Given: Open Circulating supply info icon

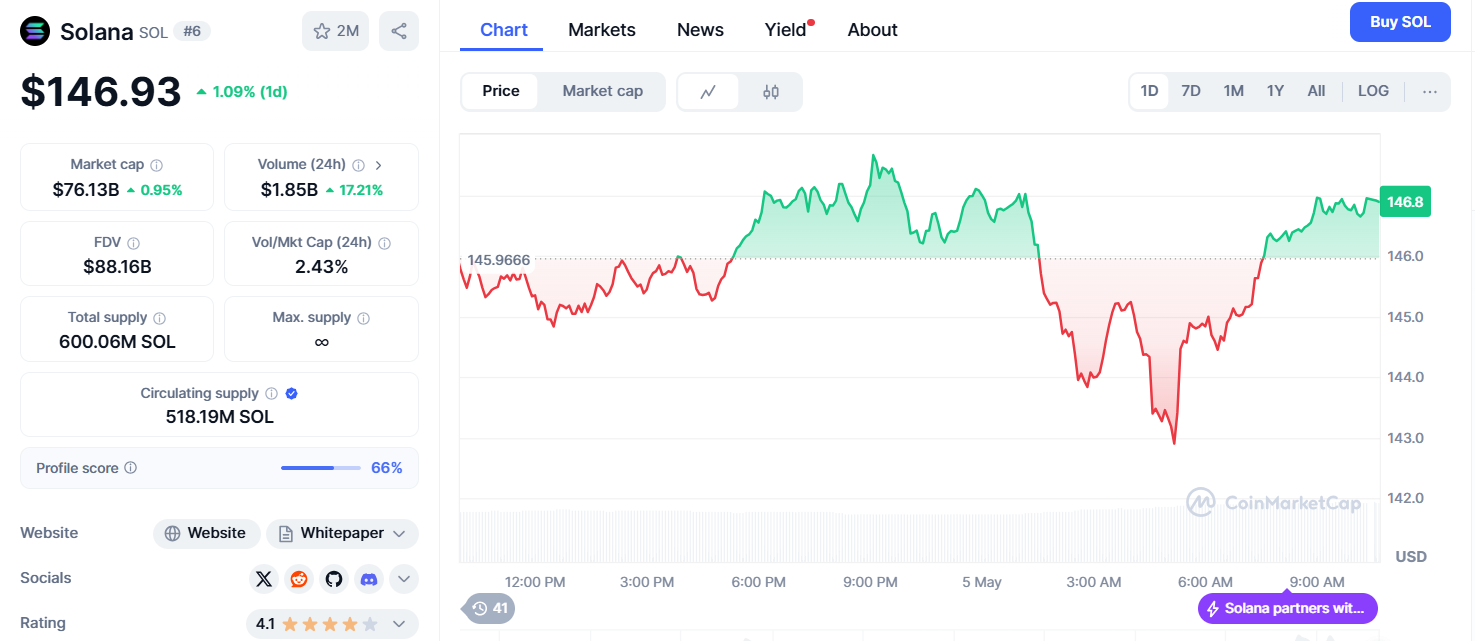Looking at the screenshot, I should (271, 394).
